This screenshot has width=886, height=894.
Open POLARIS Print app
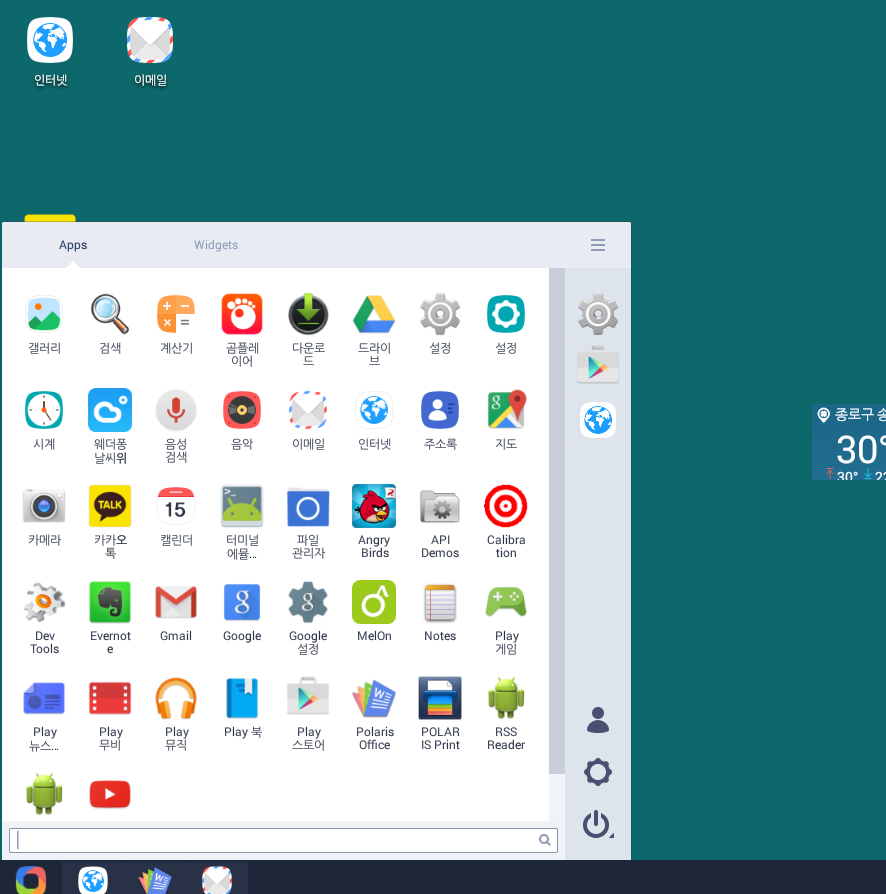(x=440, y=698)
